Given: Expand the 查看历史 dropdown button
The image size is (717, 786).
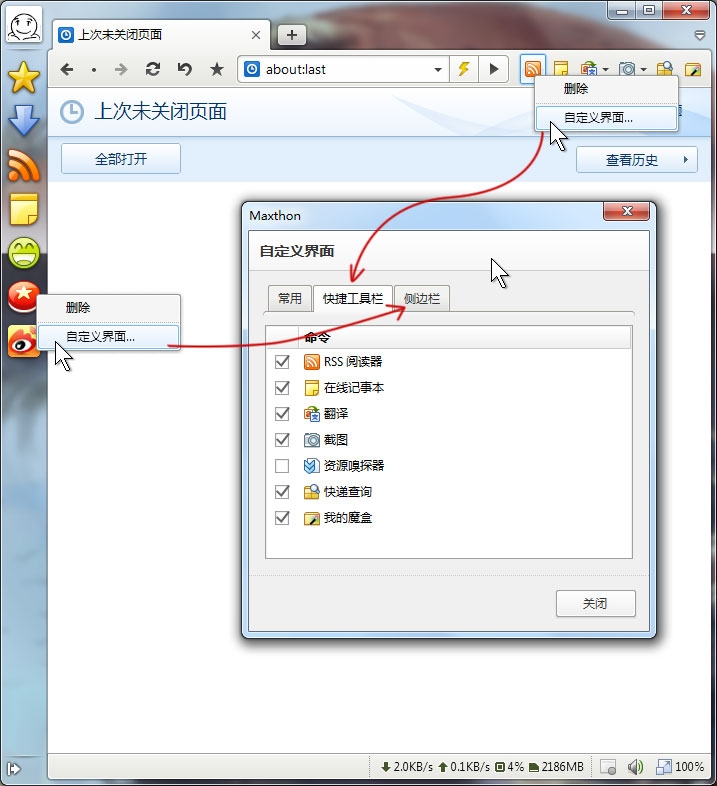Looking at the screenshot, I should tap(636, 160).
